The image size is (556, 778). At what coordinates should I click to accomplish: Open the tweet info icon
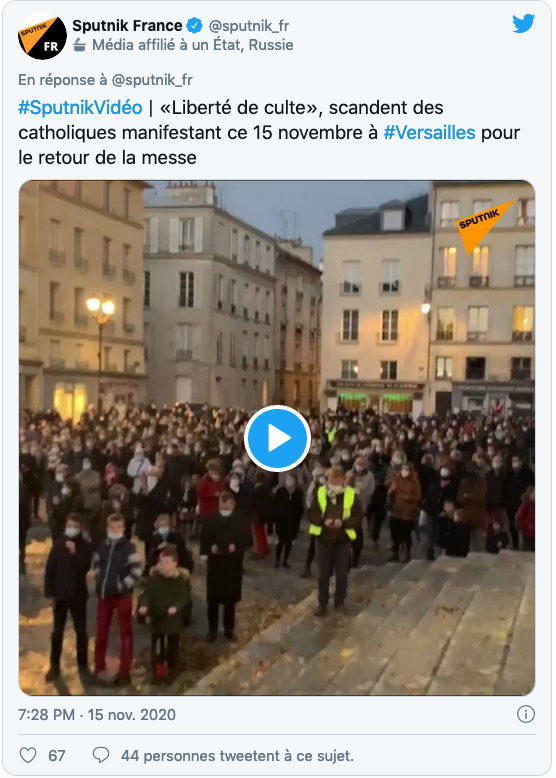[x=526, y=714]
